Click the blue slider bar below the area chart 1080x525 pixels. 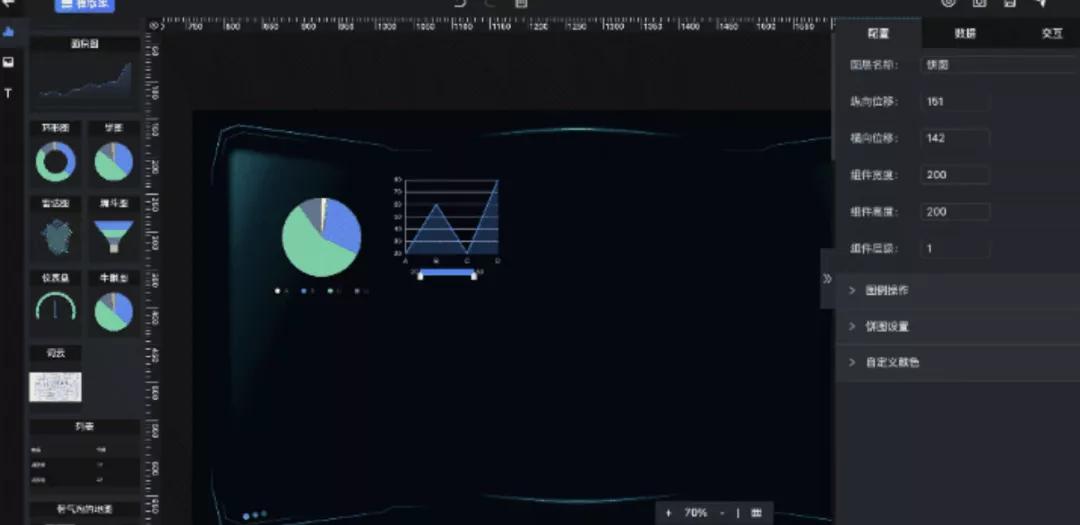click(446, 272)
